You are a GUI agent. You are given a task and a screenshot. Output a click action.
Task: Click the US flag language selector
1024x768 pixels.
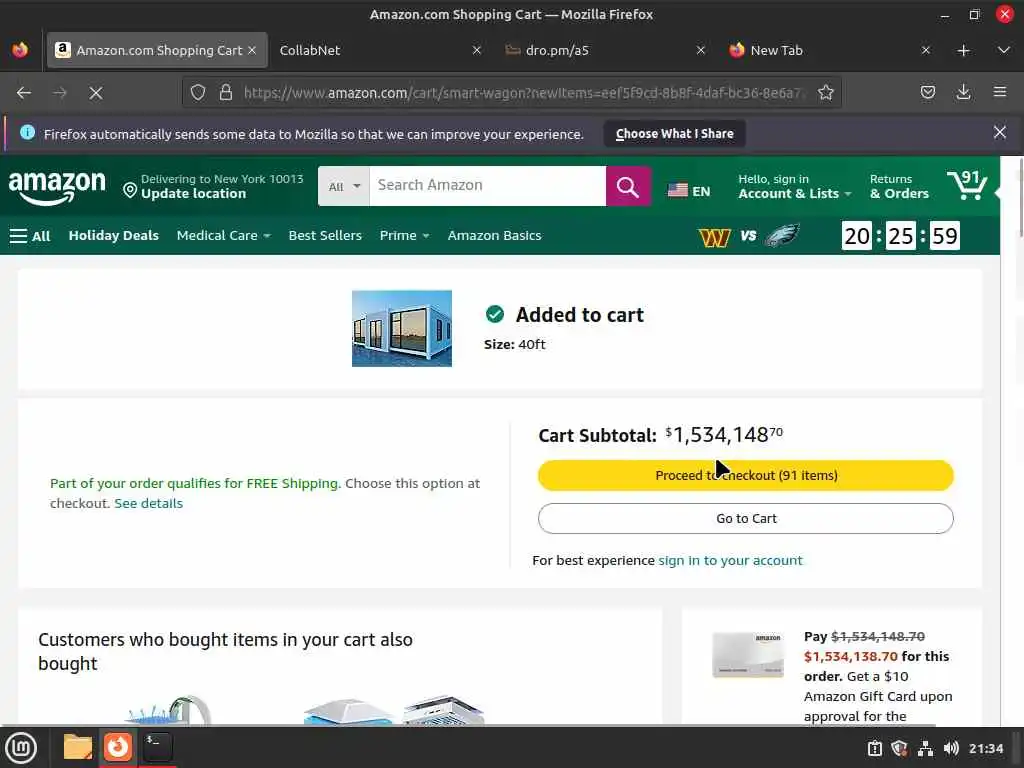(688, 191)
